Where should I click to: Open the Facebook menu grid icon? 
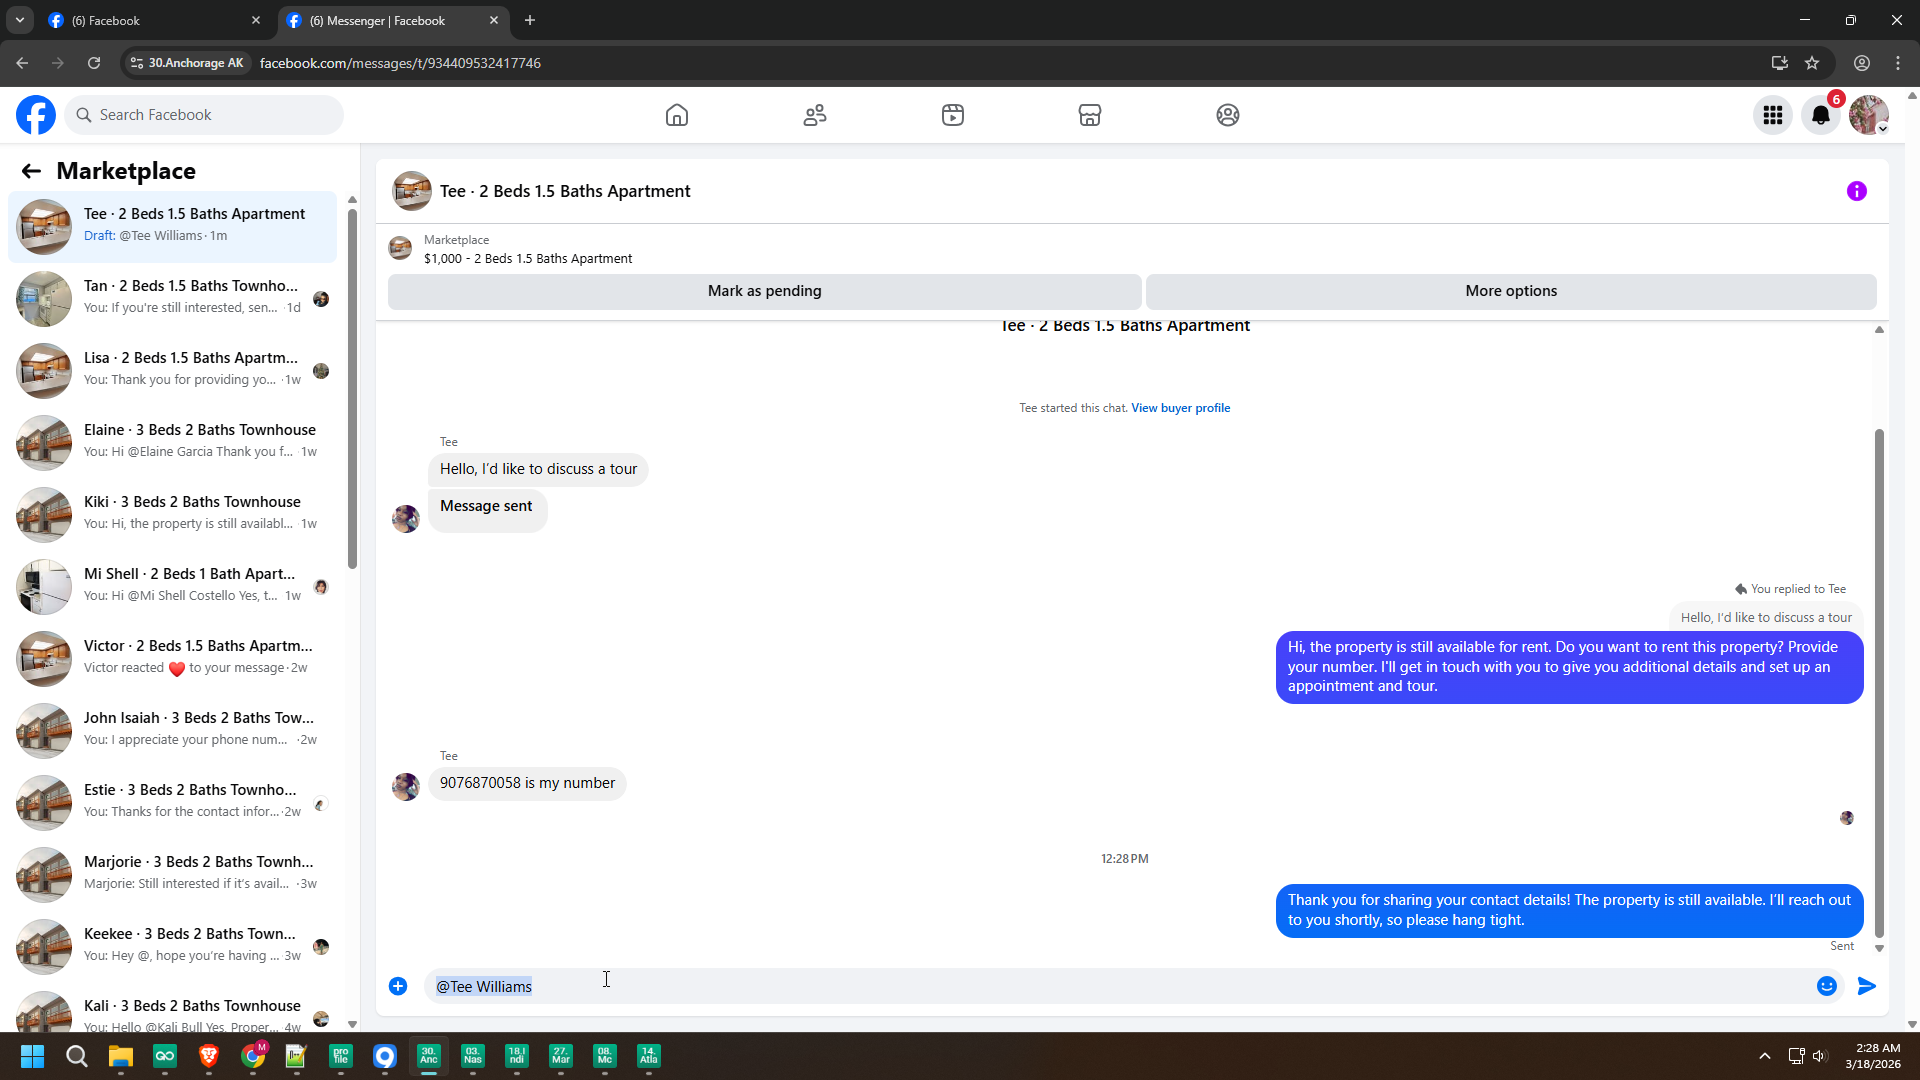[1773, 115]
